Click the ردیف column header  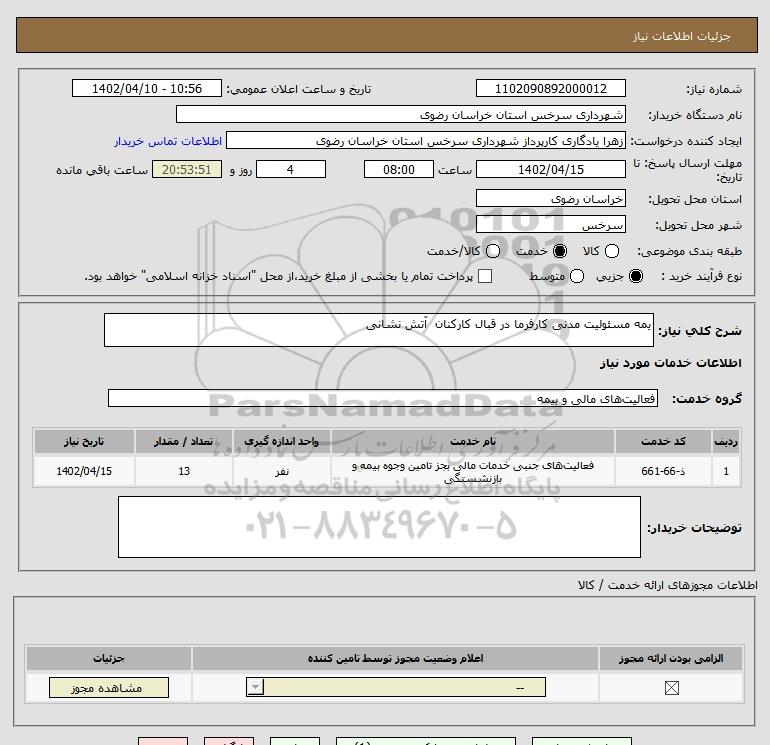pos(726,441)
